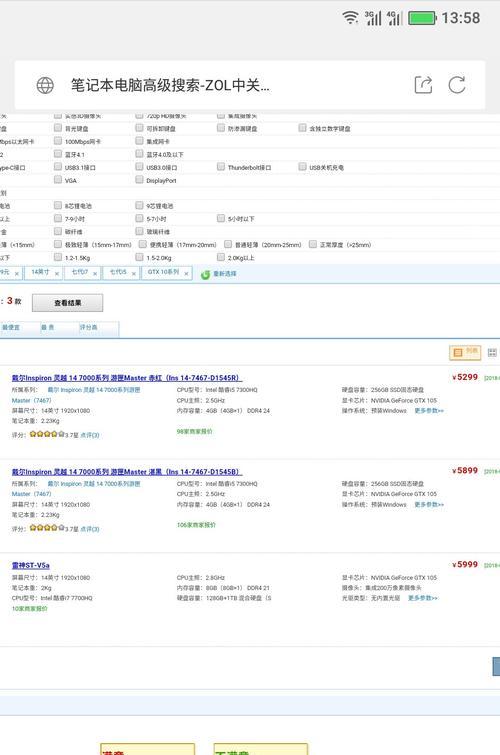Check the 8芯锂电池 checkbox

pos(58,205)
